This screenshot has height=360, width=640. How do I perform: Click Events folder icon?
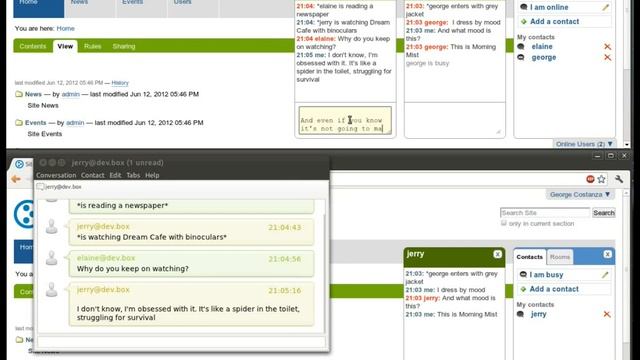(x=19, y=123)
